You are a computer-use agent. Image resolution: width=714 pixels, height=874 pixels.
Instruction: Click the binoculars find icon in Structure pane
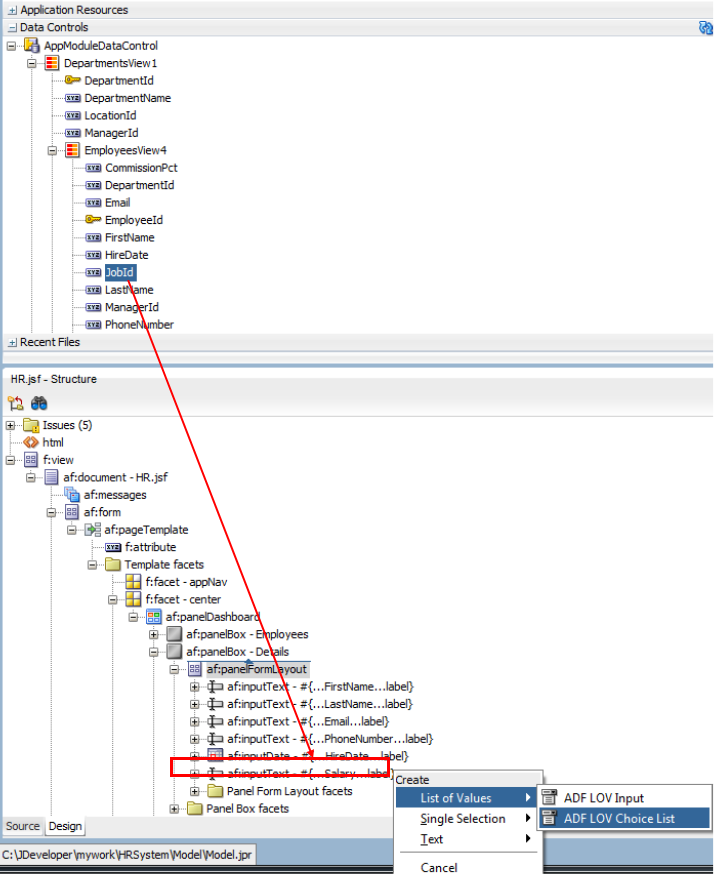pos(39,403)
